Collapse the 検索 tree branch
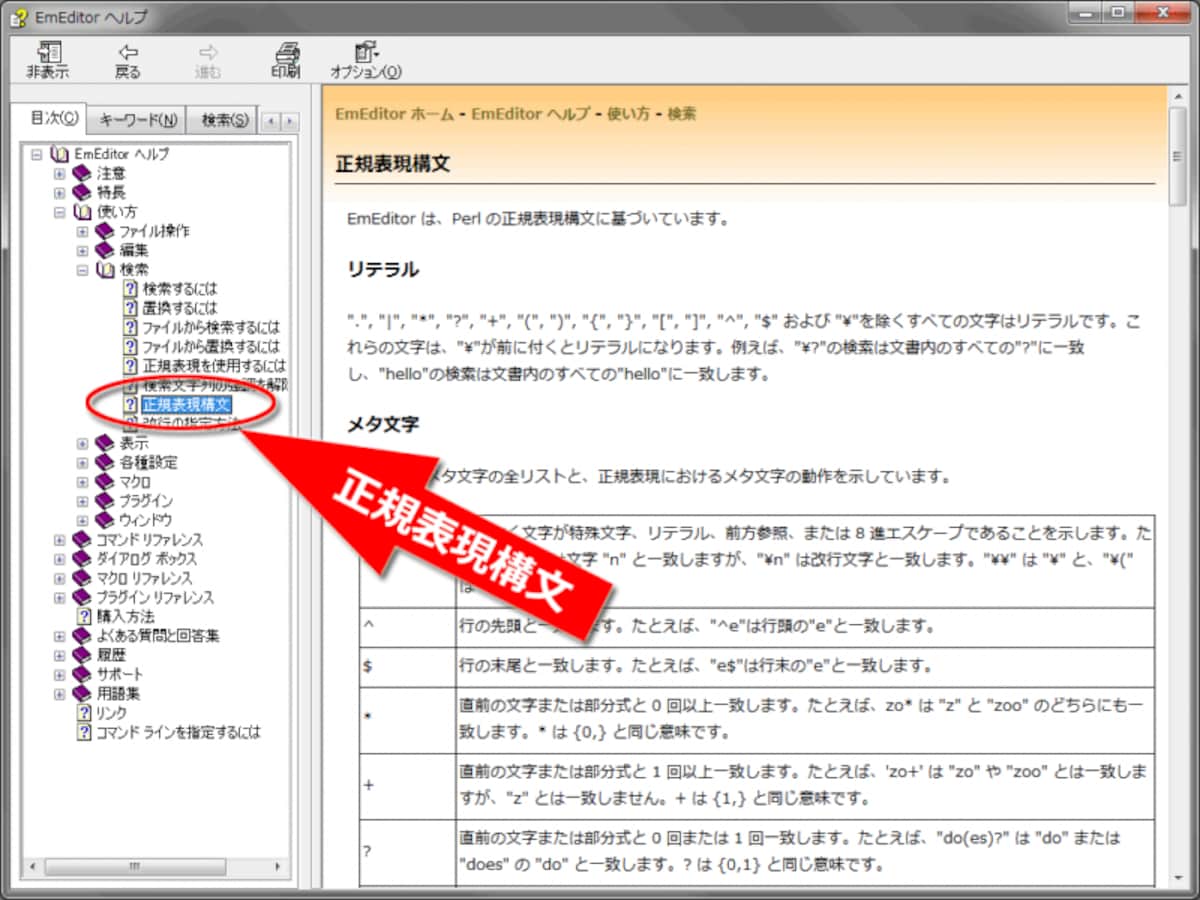Screen dimensions: 1200x900 click(x=83, y=270)
